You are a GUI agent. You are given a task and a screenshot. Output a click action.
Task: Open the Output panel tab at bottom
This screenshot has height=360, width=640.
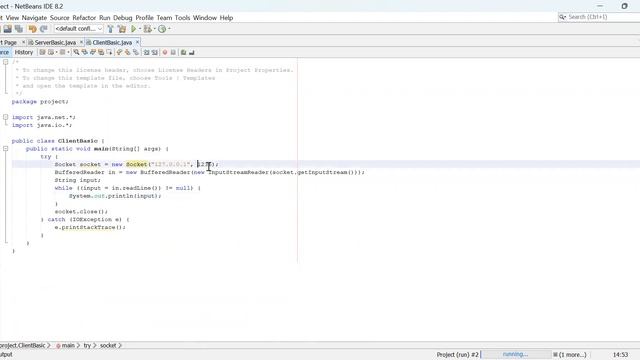[6, 355]
